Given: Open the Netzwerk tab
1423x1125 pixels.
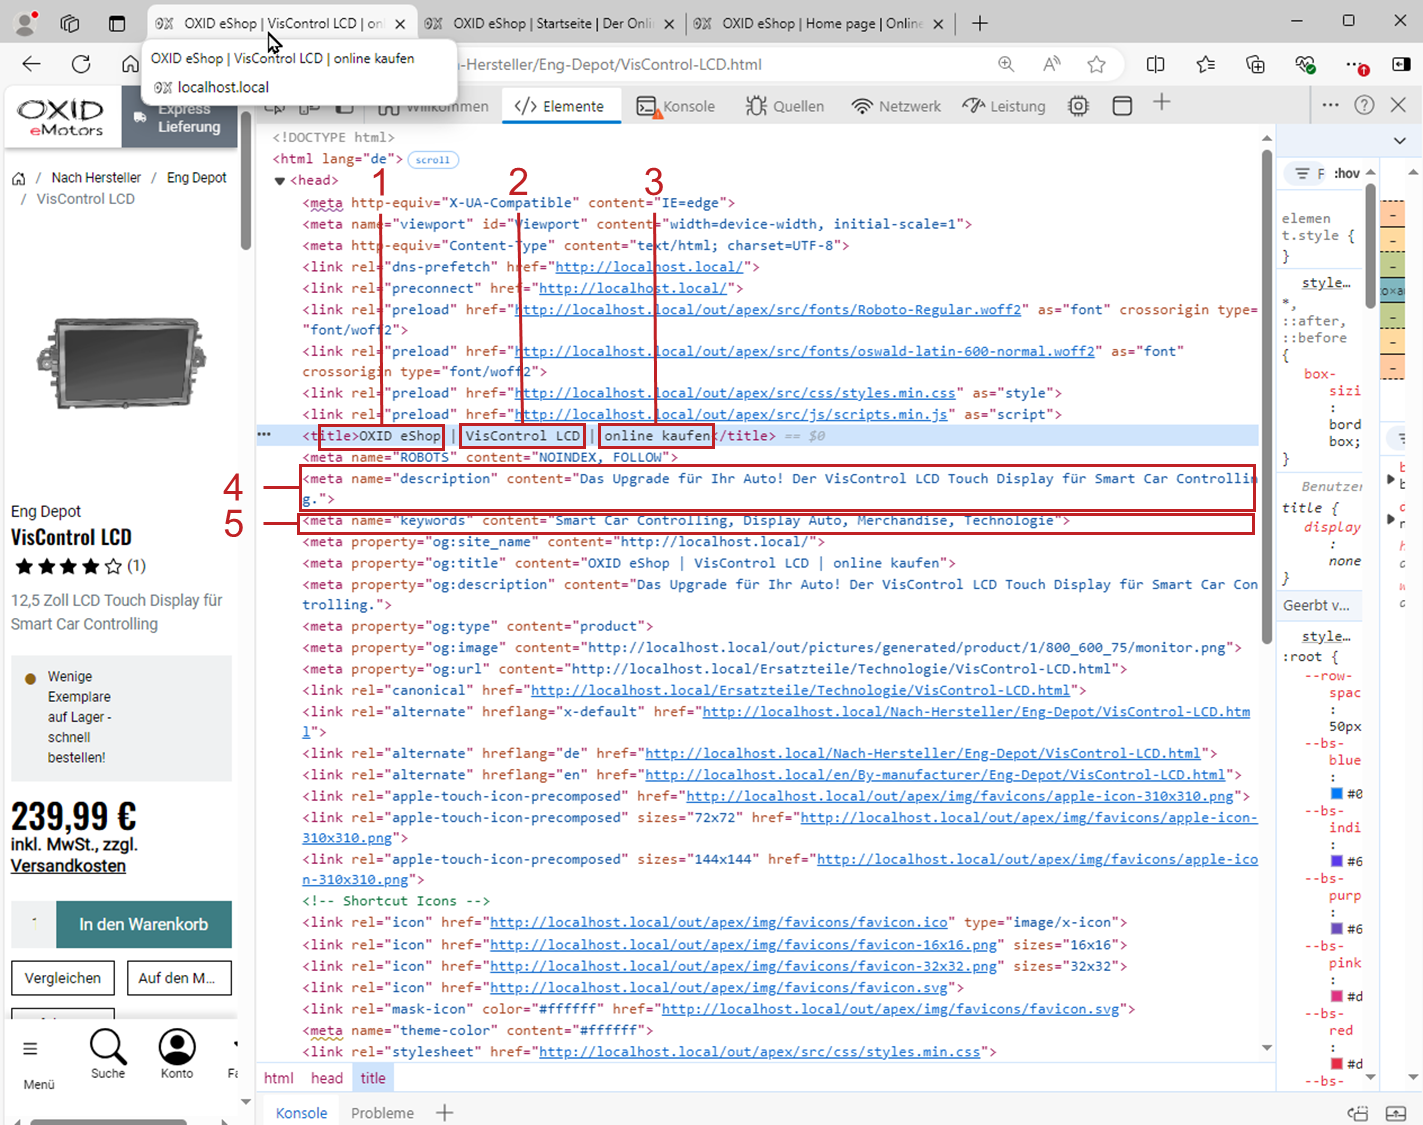Looking at the screenshot, I should pos(896,106).
